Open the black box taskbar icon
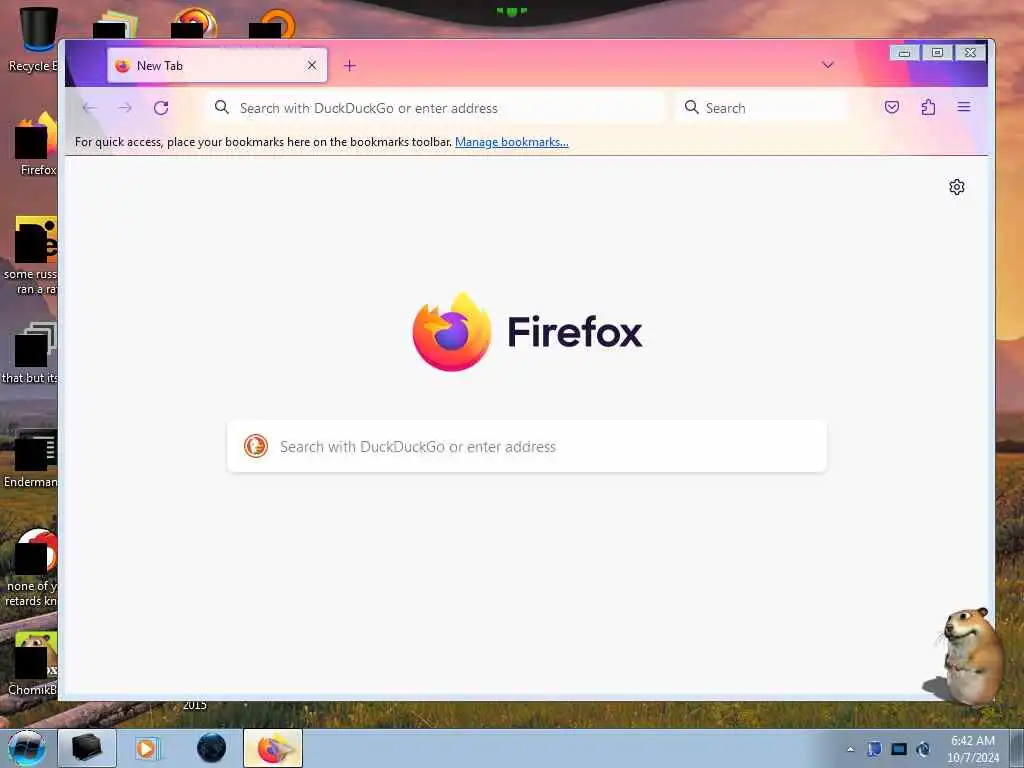Viewport: 1024px width, 768px height. 87,748
